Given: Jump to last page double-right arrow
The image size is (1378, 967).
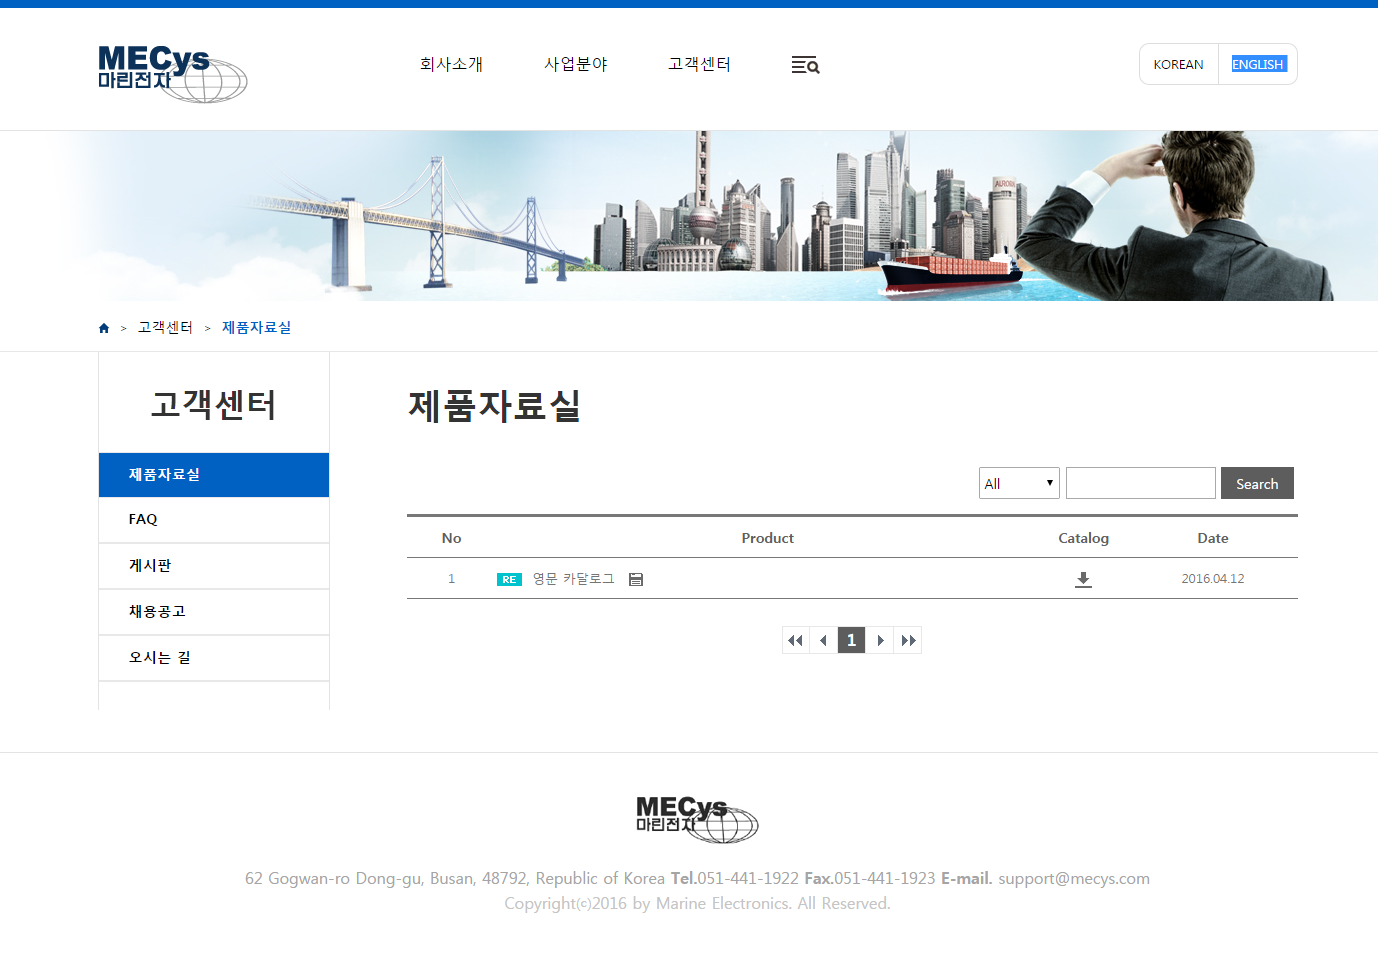Looking at the screenshot, I should tap(908, 640).
